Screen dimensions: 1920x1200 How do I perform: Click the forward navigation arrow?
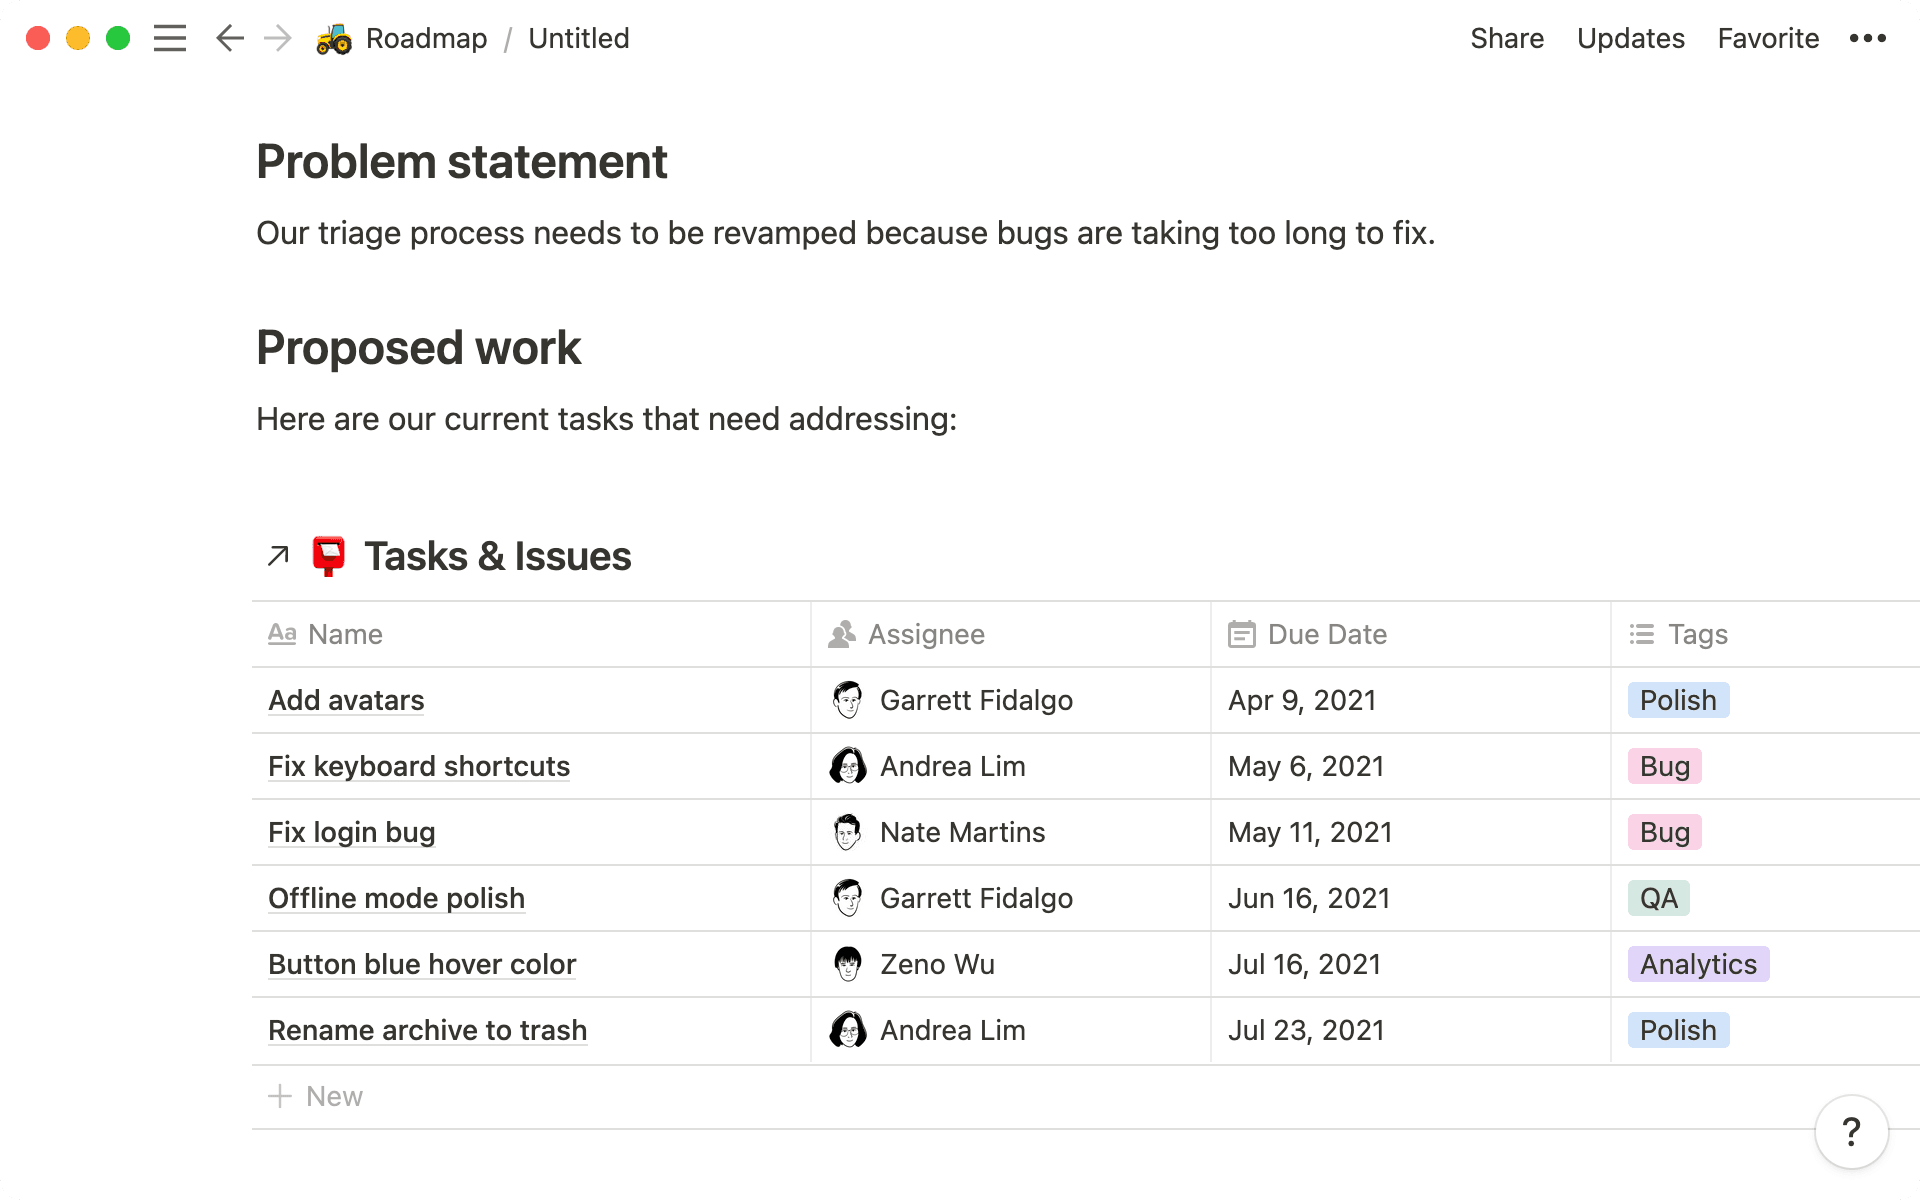click(275, 38)
